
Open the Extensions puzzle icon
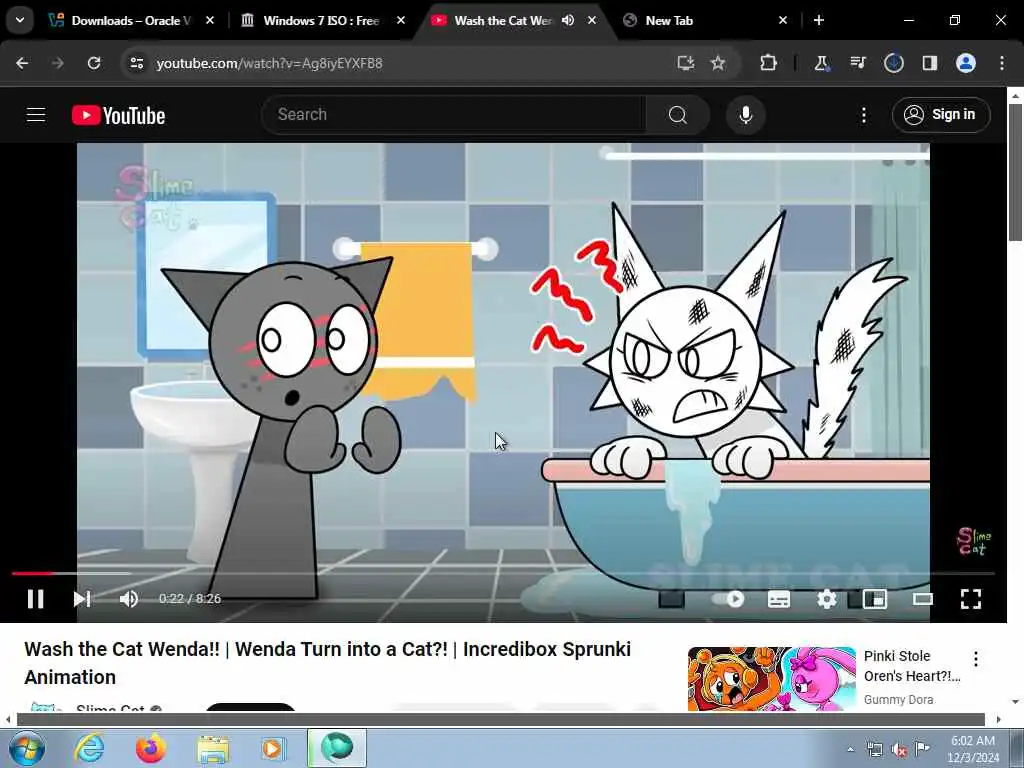(769, 63)
